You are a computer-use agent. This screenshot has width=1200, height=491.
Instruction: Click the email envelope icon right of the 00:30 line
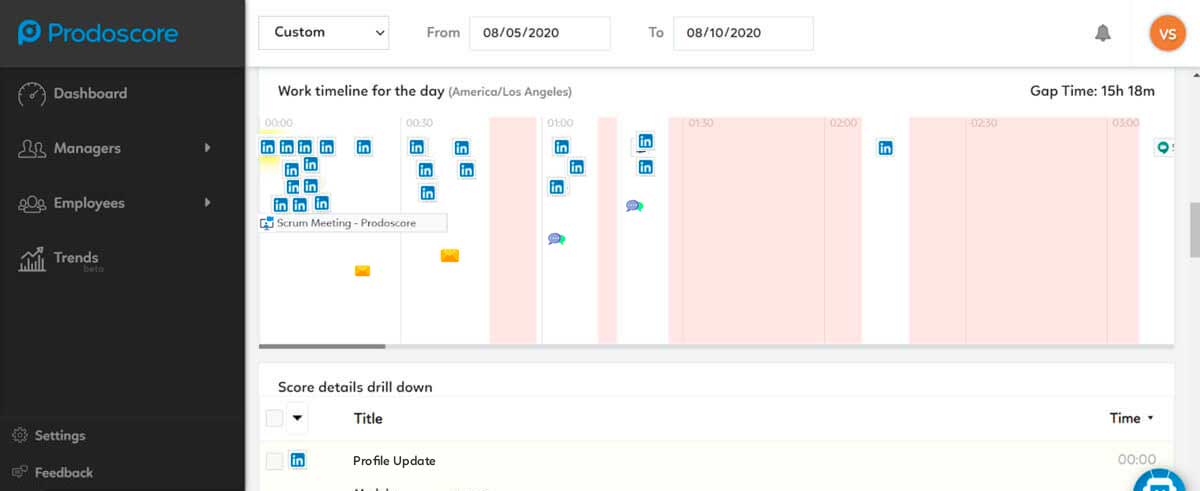point(450,256)
